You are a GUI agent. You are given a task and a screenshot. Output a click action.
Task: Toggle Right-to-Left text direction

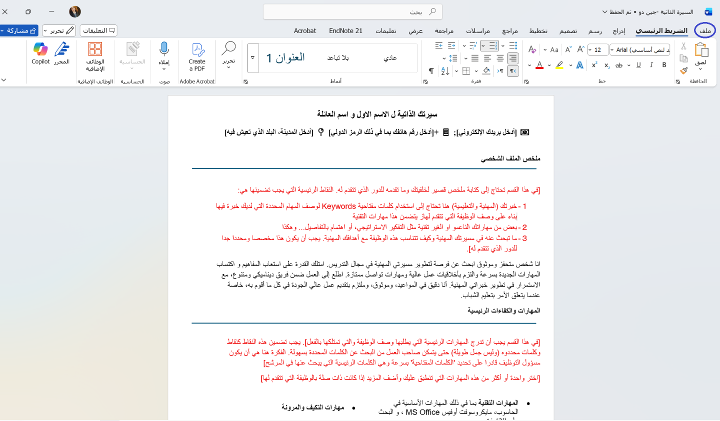(x=513, y=71)
